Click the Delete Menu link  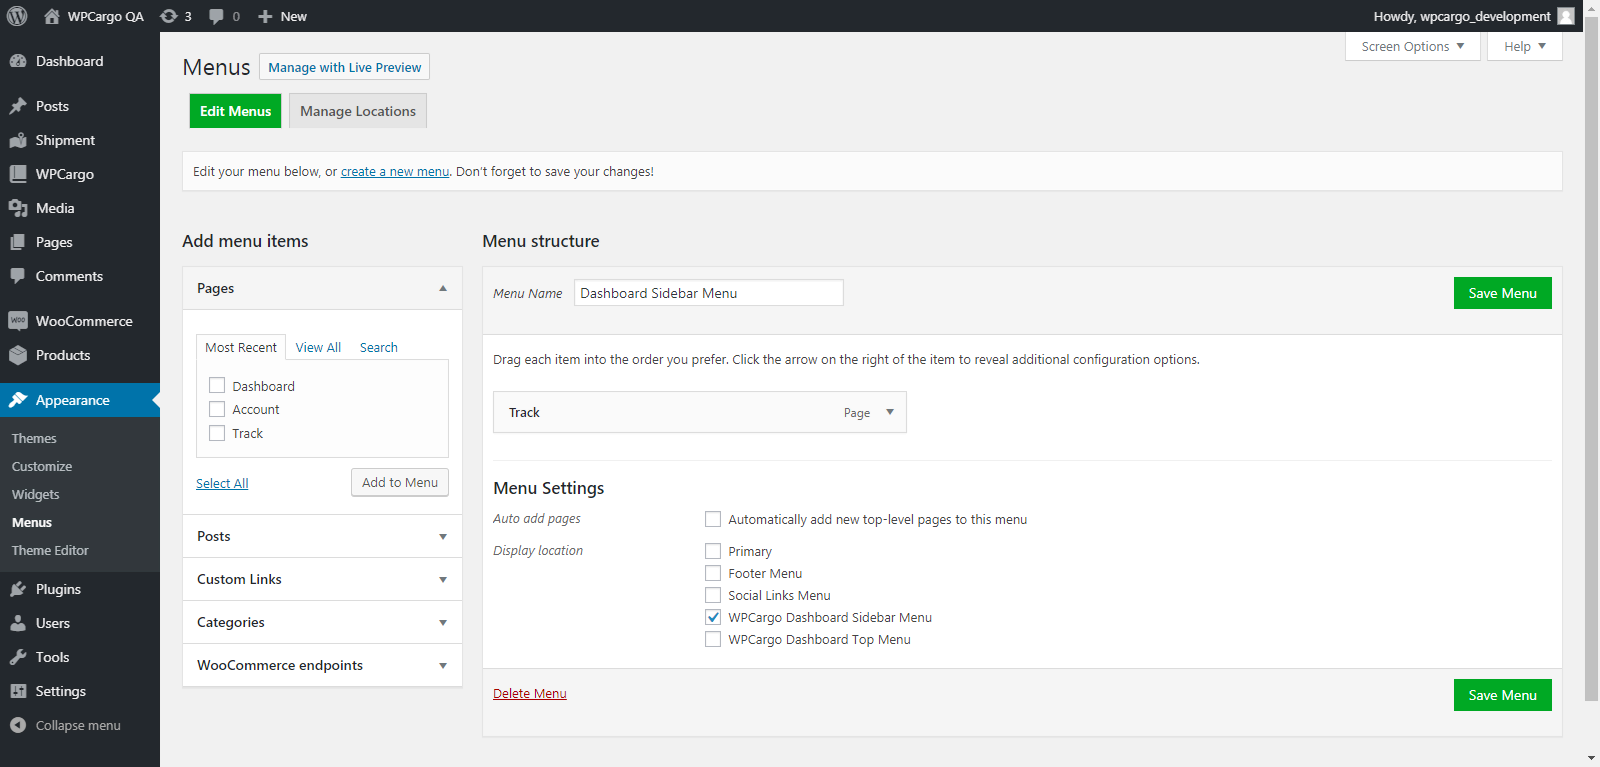(x=529, y=693)
